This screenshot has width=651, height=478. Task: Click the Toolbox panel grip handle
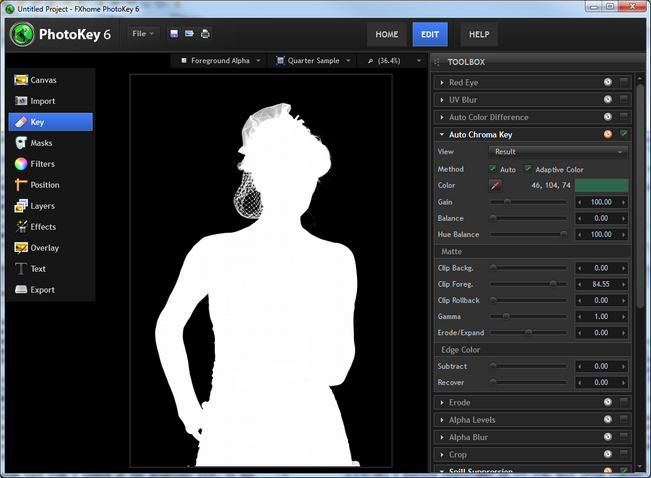pyautogui.click(x=437, y=62)
